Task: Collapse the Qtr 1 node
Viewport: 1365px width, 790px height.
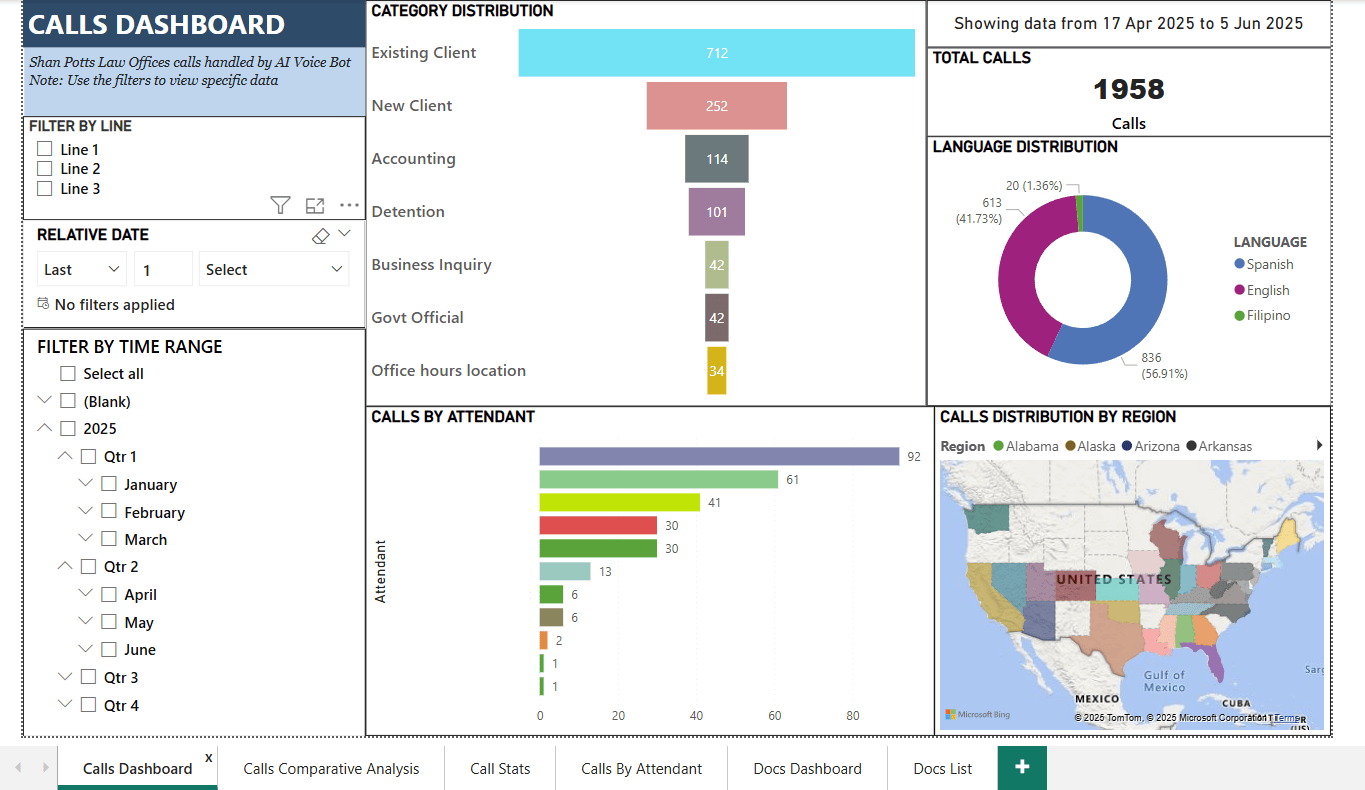Action: (x=65, y=456)
